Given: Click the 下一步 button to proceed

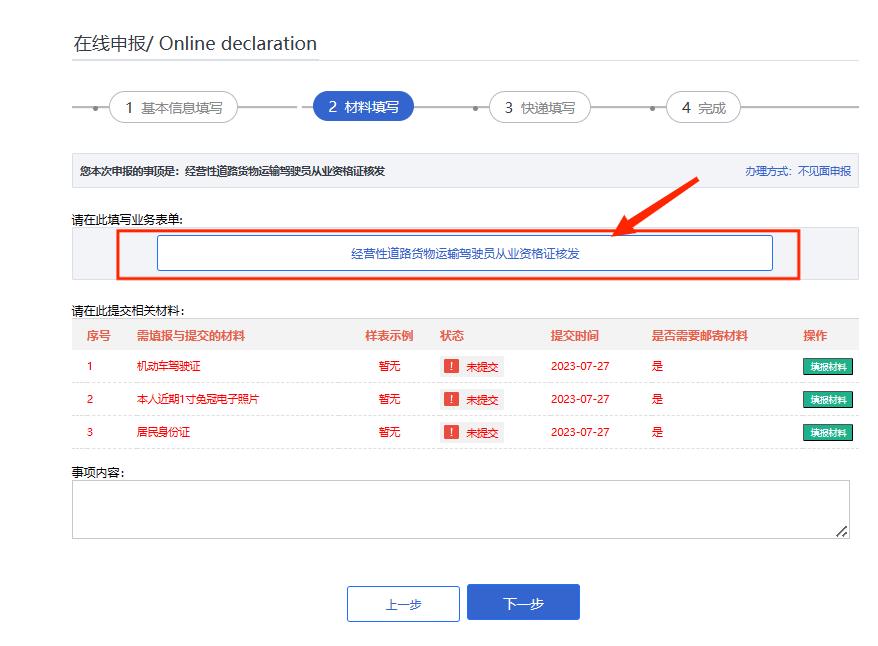Looking at the screenshot, I should tap(523, 602).
